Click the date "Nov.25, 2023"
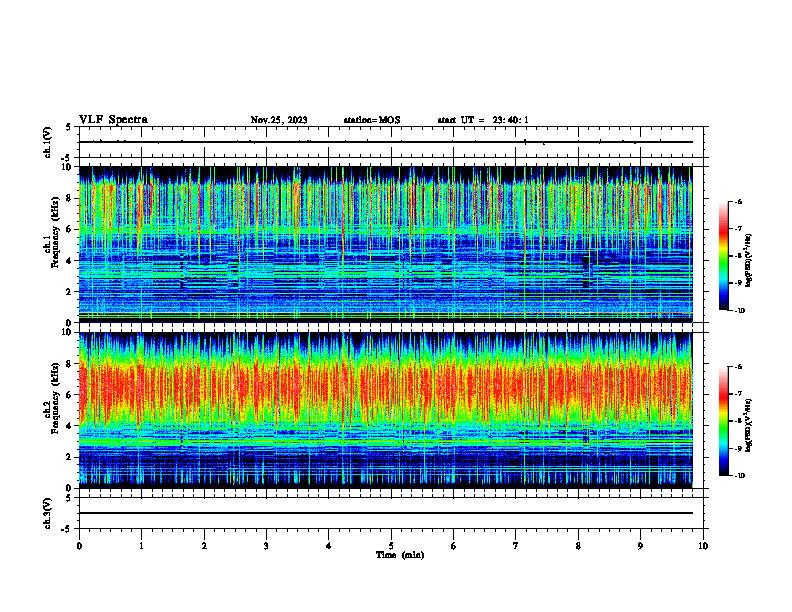The image size is (792, 612). pos(279,120)
